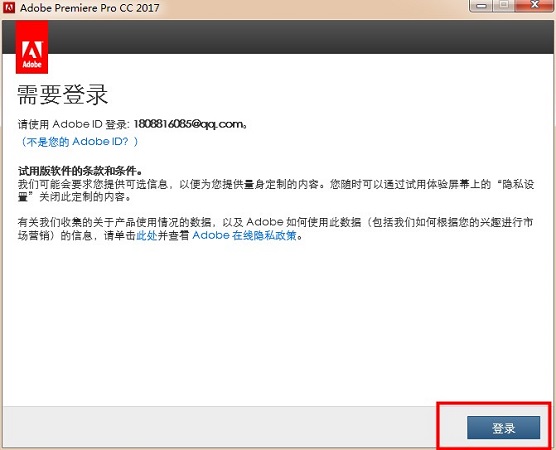556x450 pixels.
Task: Click the red Adobe logo
Action: 32,47
